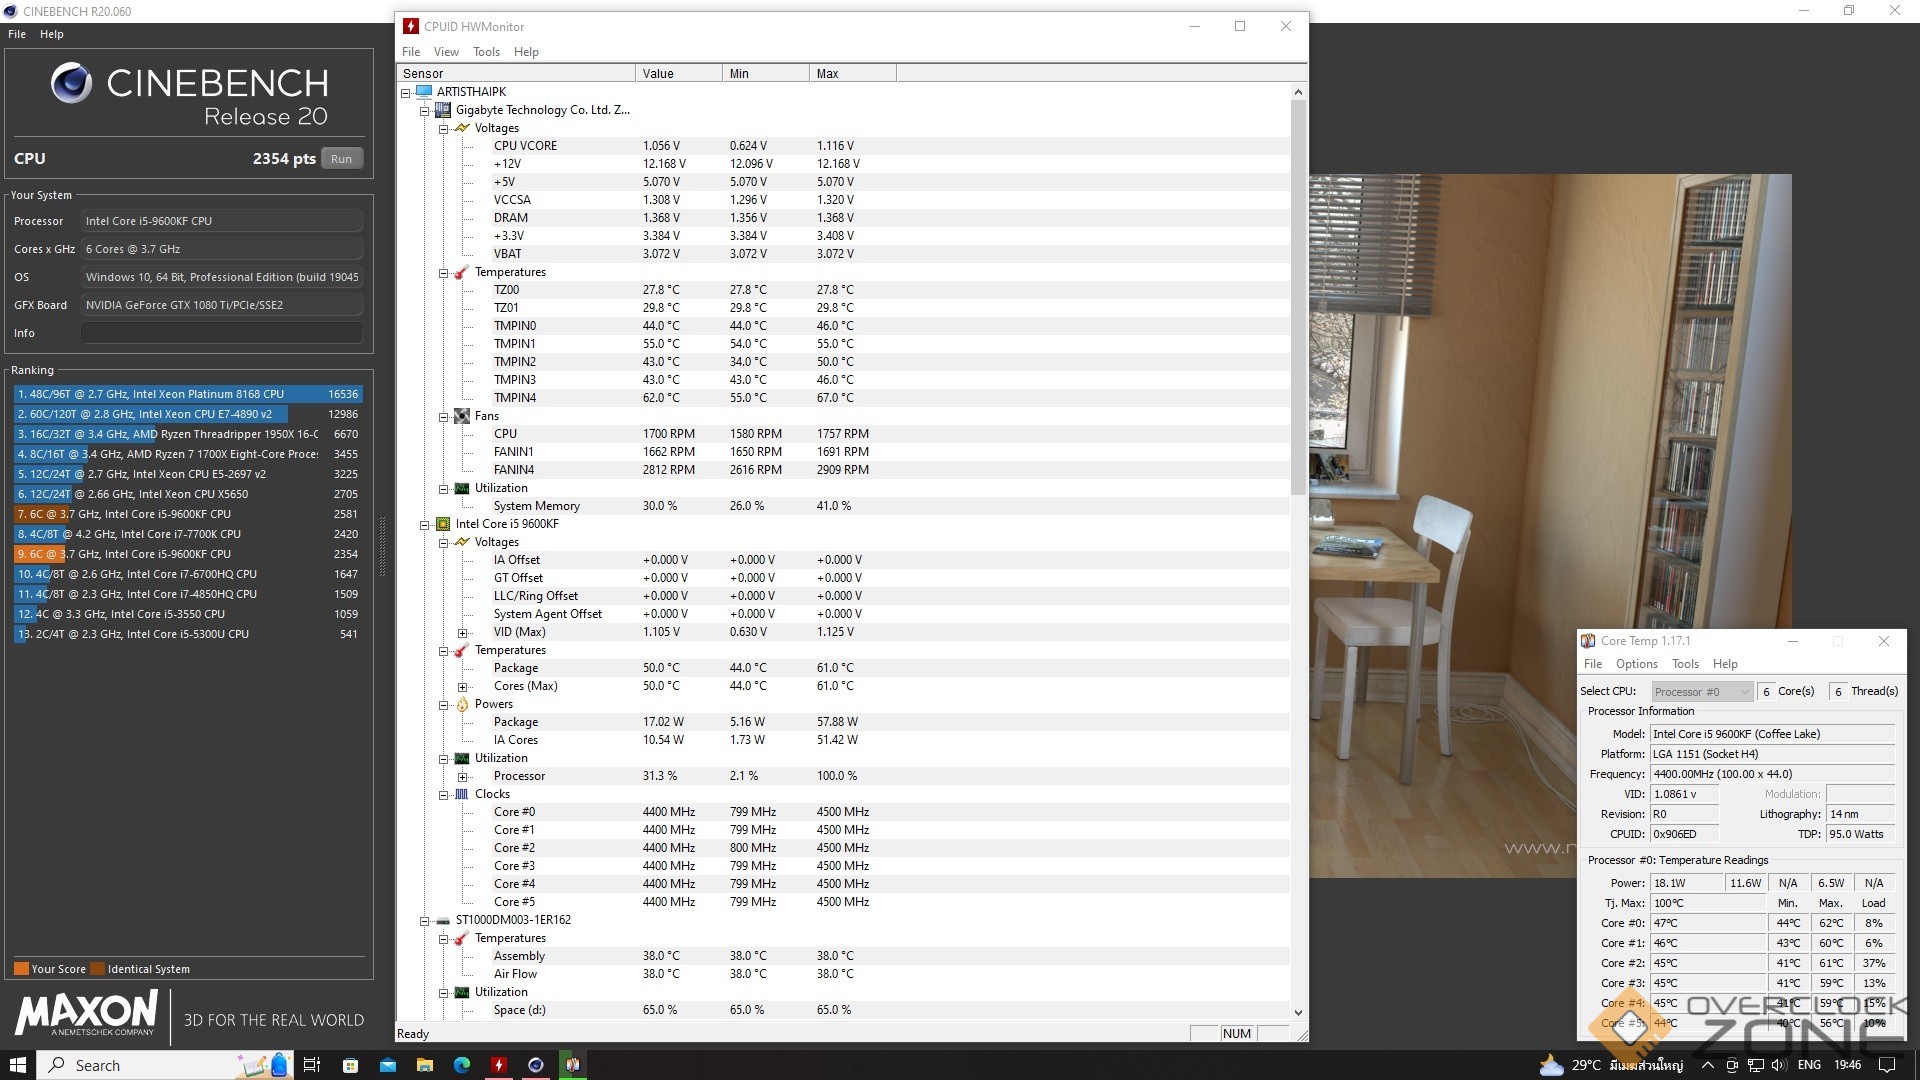The width and height of the screenshot is (1920, 1080).
Task: Click the Max column header
Action: (851, 74)
